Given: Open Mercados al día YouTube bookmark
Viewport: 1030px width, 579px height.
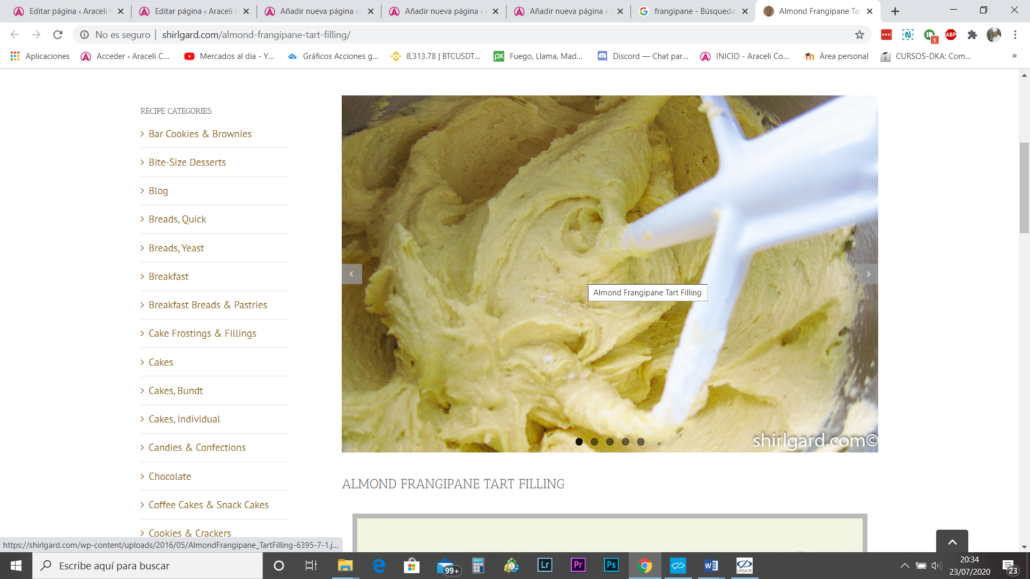Looking at the screenshot, I should [229, 57].
